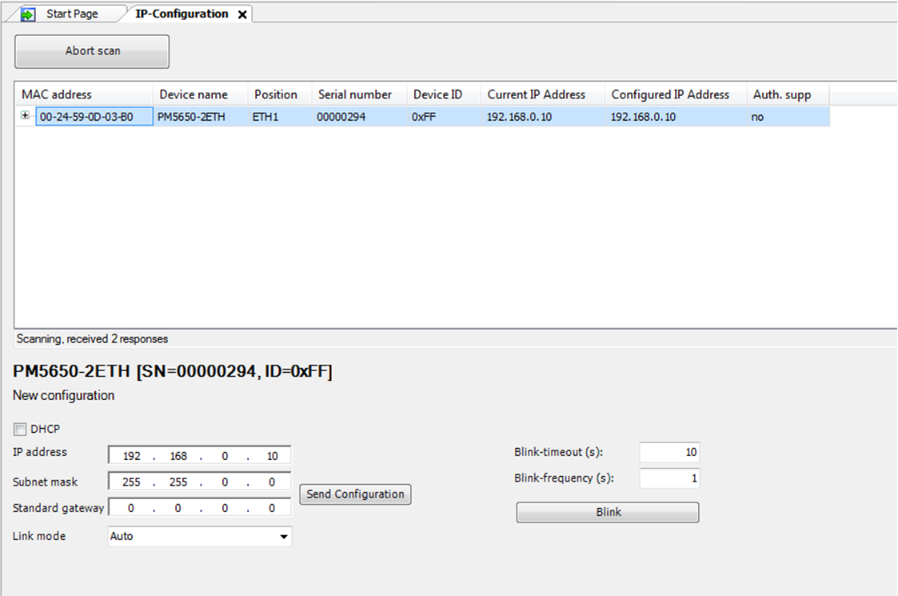
Task: Click the Serial number column header
Action: pos(360,94)
